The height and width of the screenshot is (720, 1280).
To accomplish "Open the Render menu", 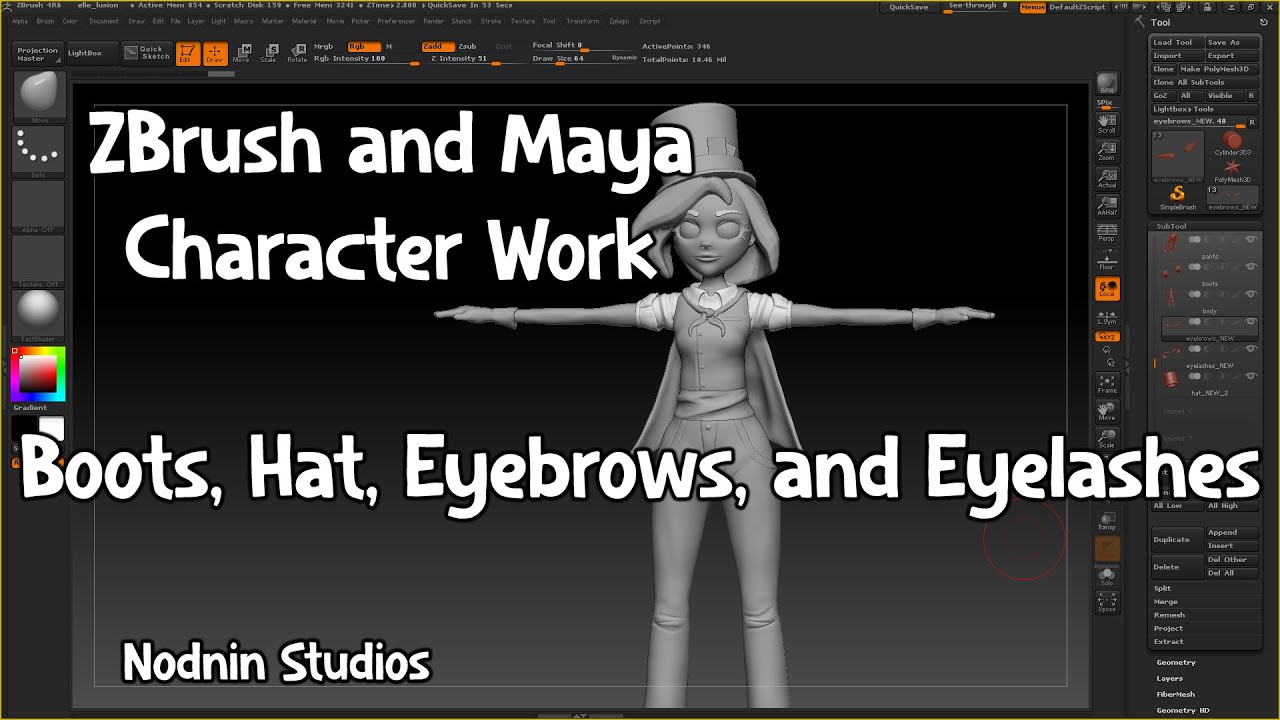I will tap(433, 21).
